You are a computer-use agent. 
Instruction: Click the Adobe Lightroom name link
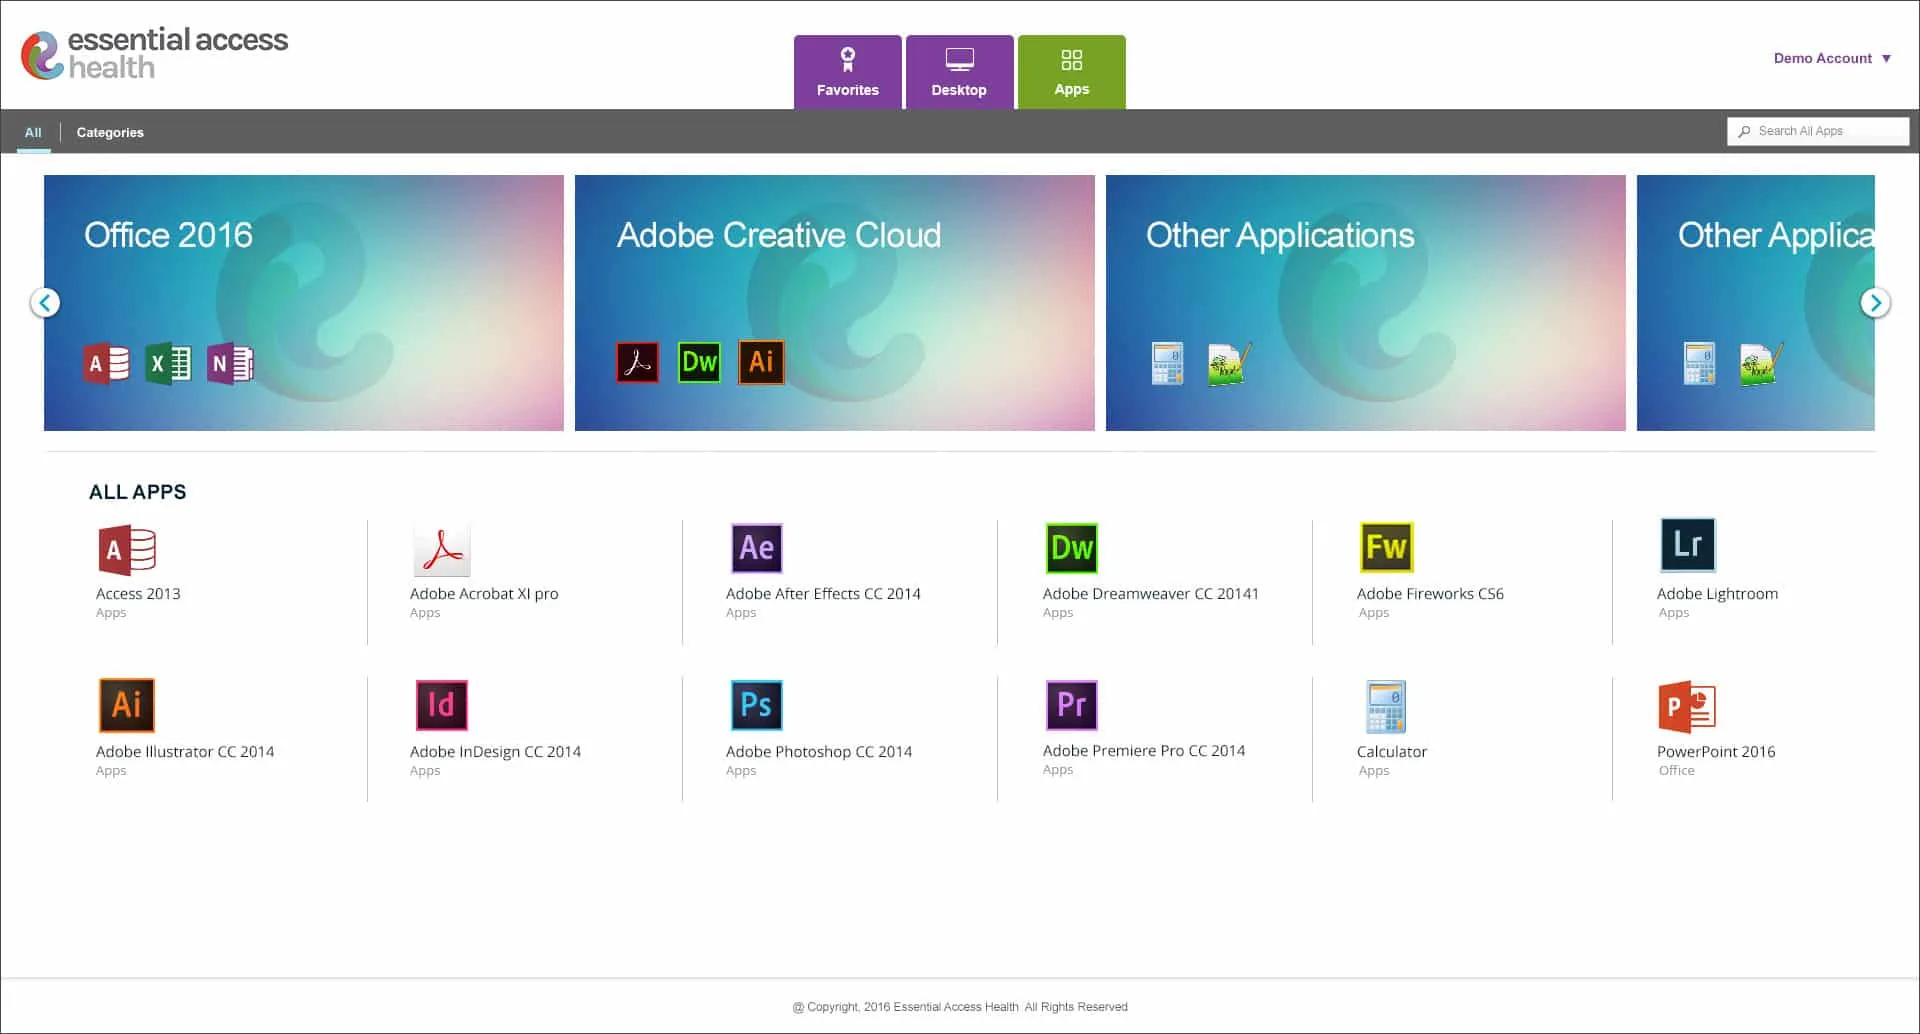[1717, 593]
